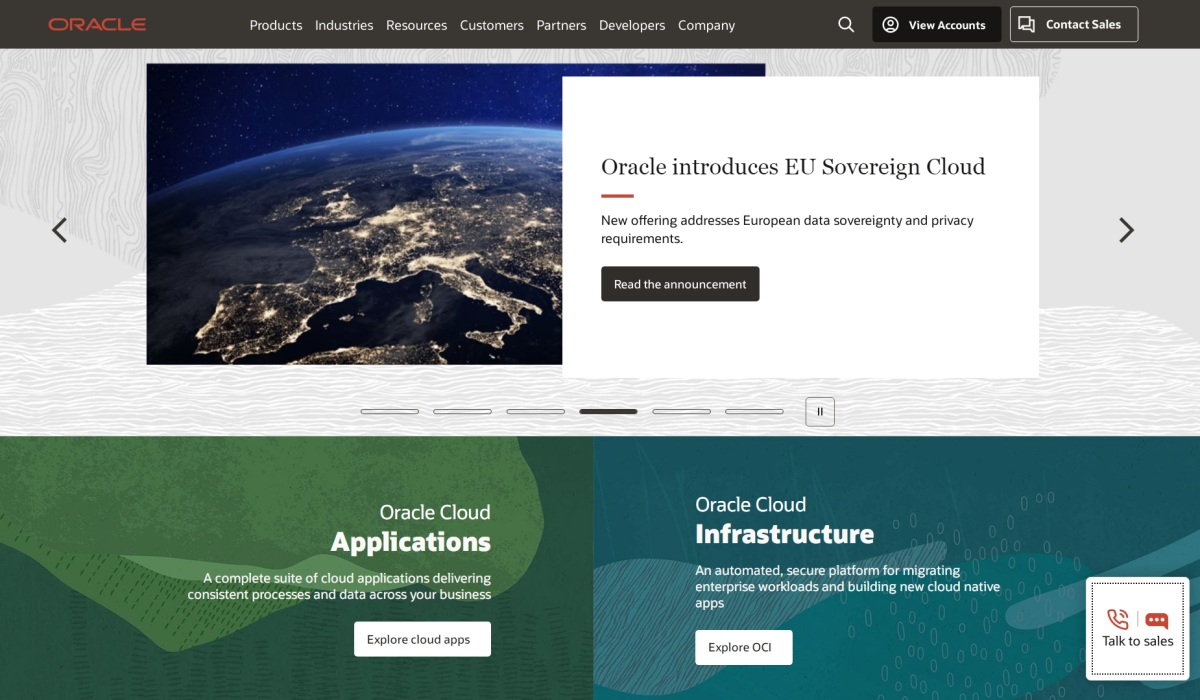Expand the Industries menu
The height and width of the screenshot is (700, 1200).
(344, 25)
